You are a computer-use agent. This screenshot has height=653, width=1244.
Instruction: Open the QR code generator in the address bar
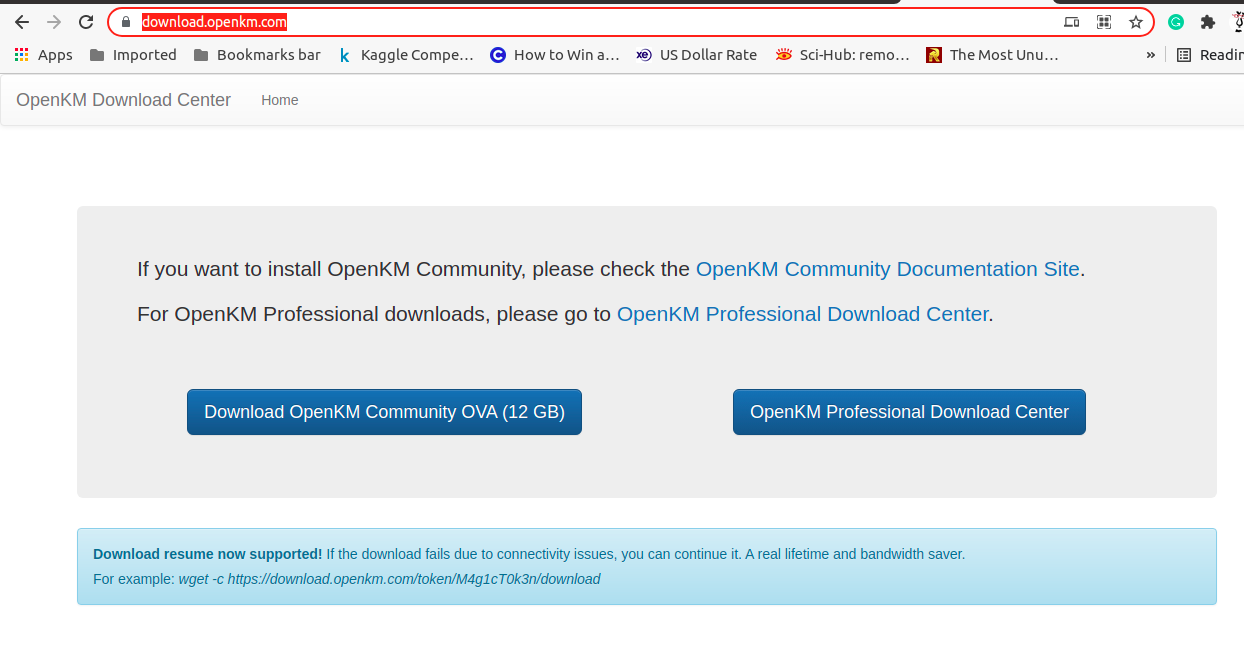click(x=1104, y=21)
